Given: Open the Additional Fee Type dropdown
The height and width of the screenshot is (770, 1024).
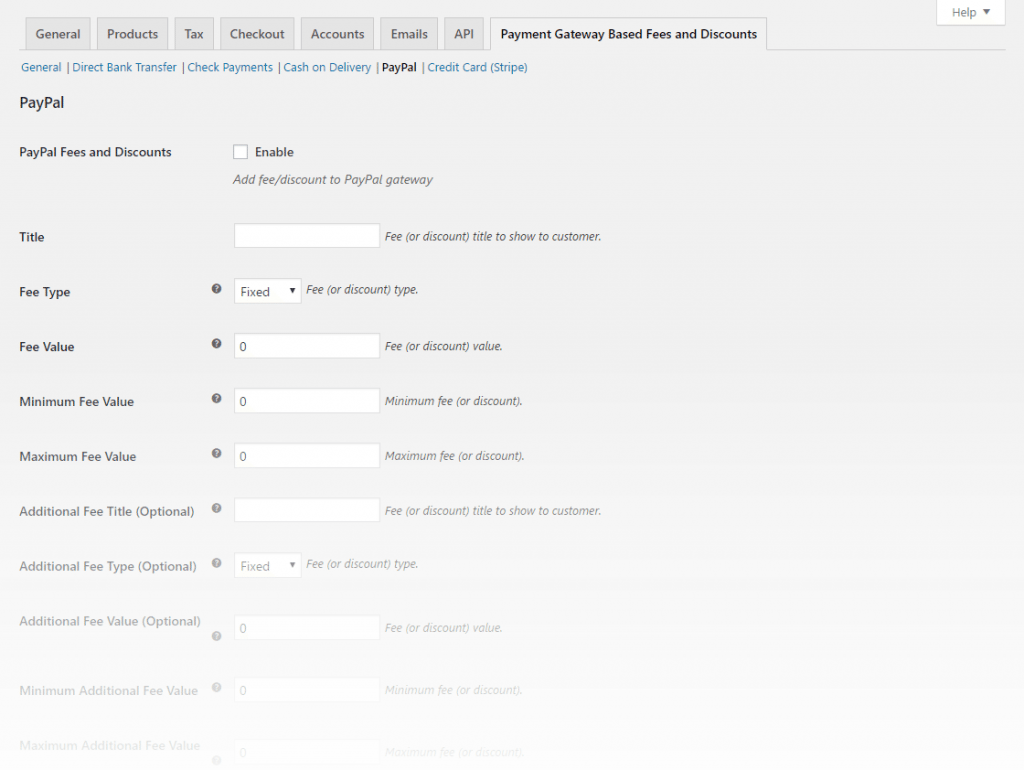Looking at the screenshot, I should click(x=268, y=566).
